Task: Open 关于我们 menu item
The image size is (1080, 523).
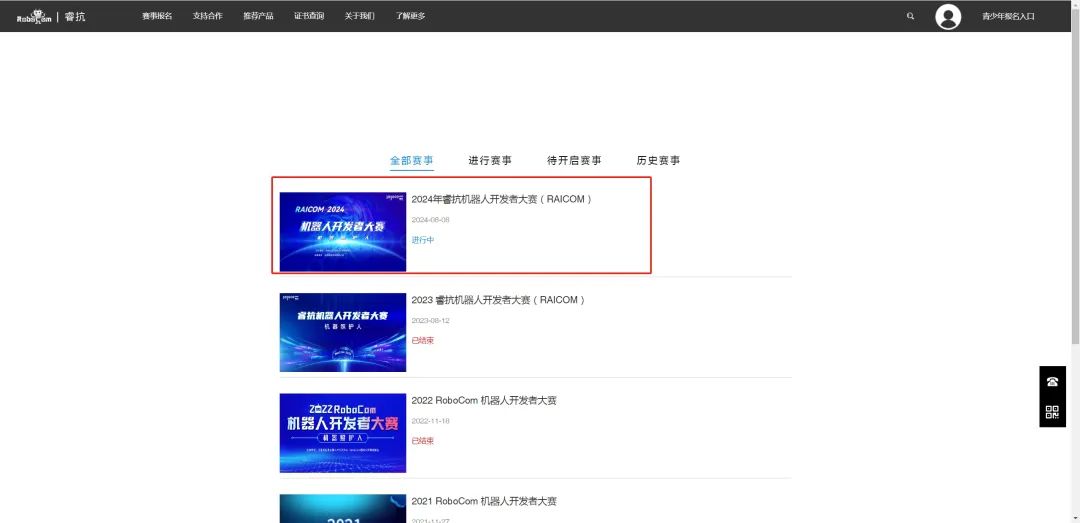Action: click(x=359, y=16)
